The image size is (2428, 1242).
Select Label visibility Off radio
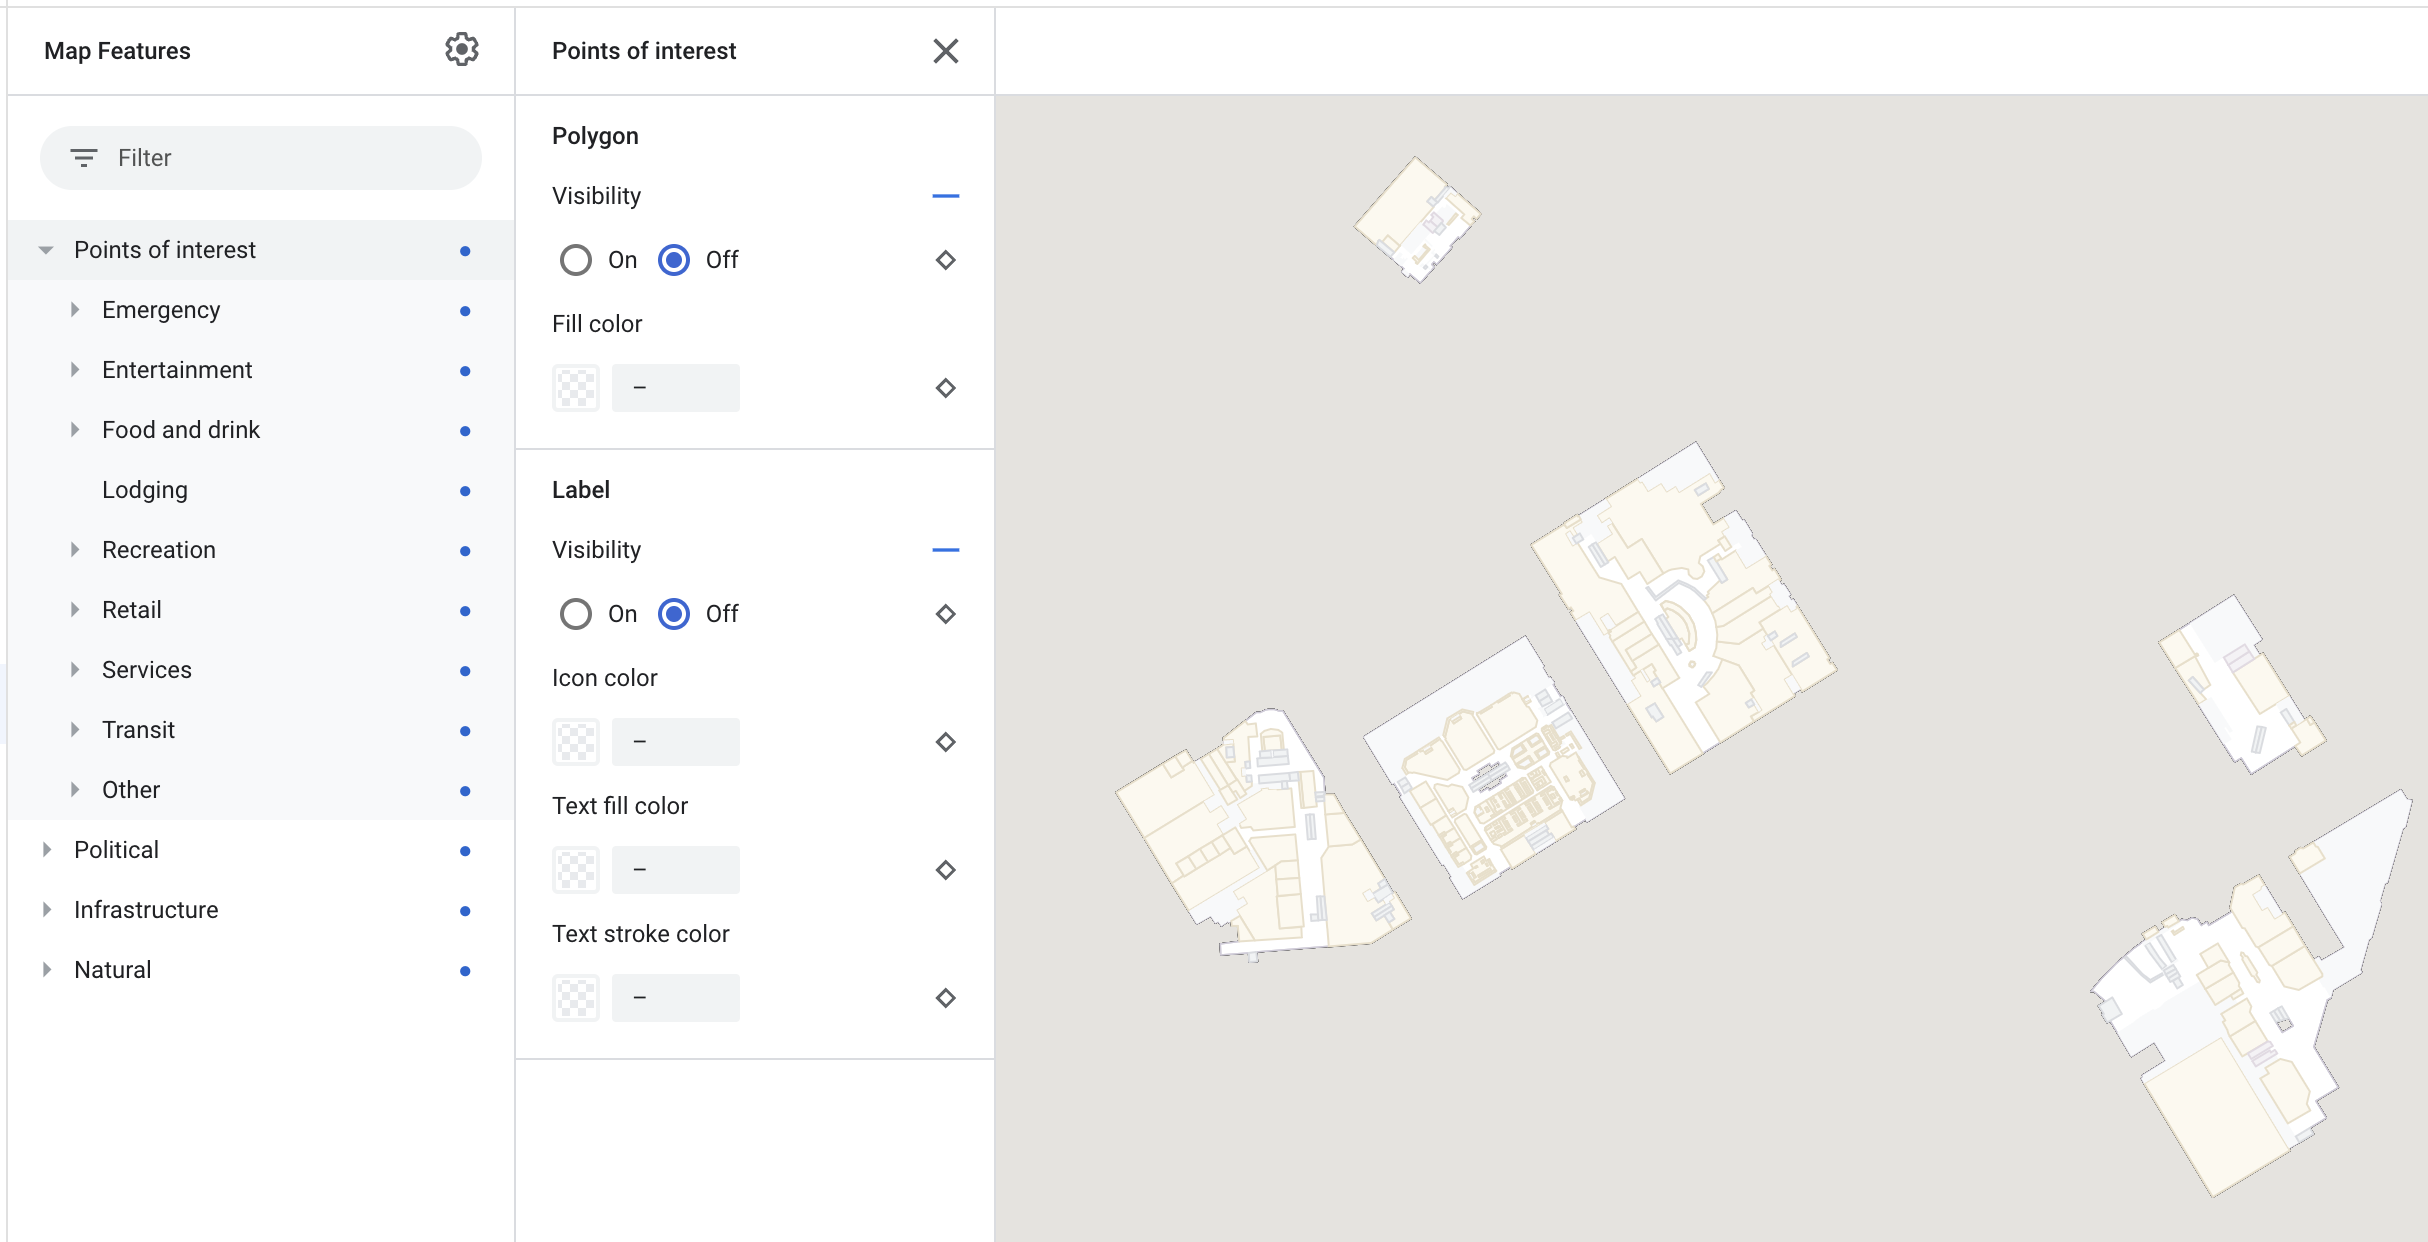coord(674,614)
